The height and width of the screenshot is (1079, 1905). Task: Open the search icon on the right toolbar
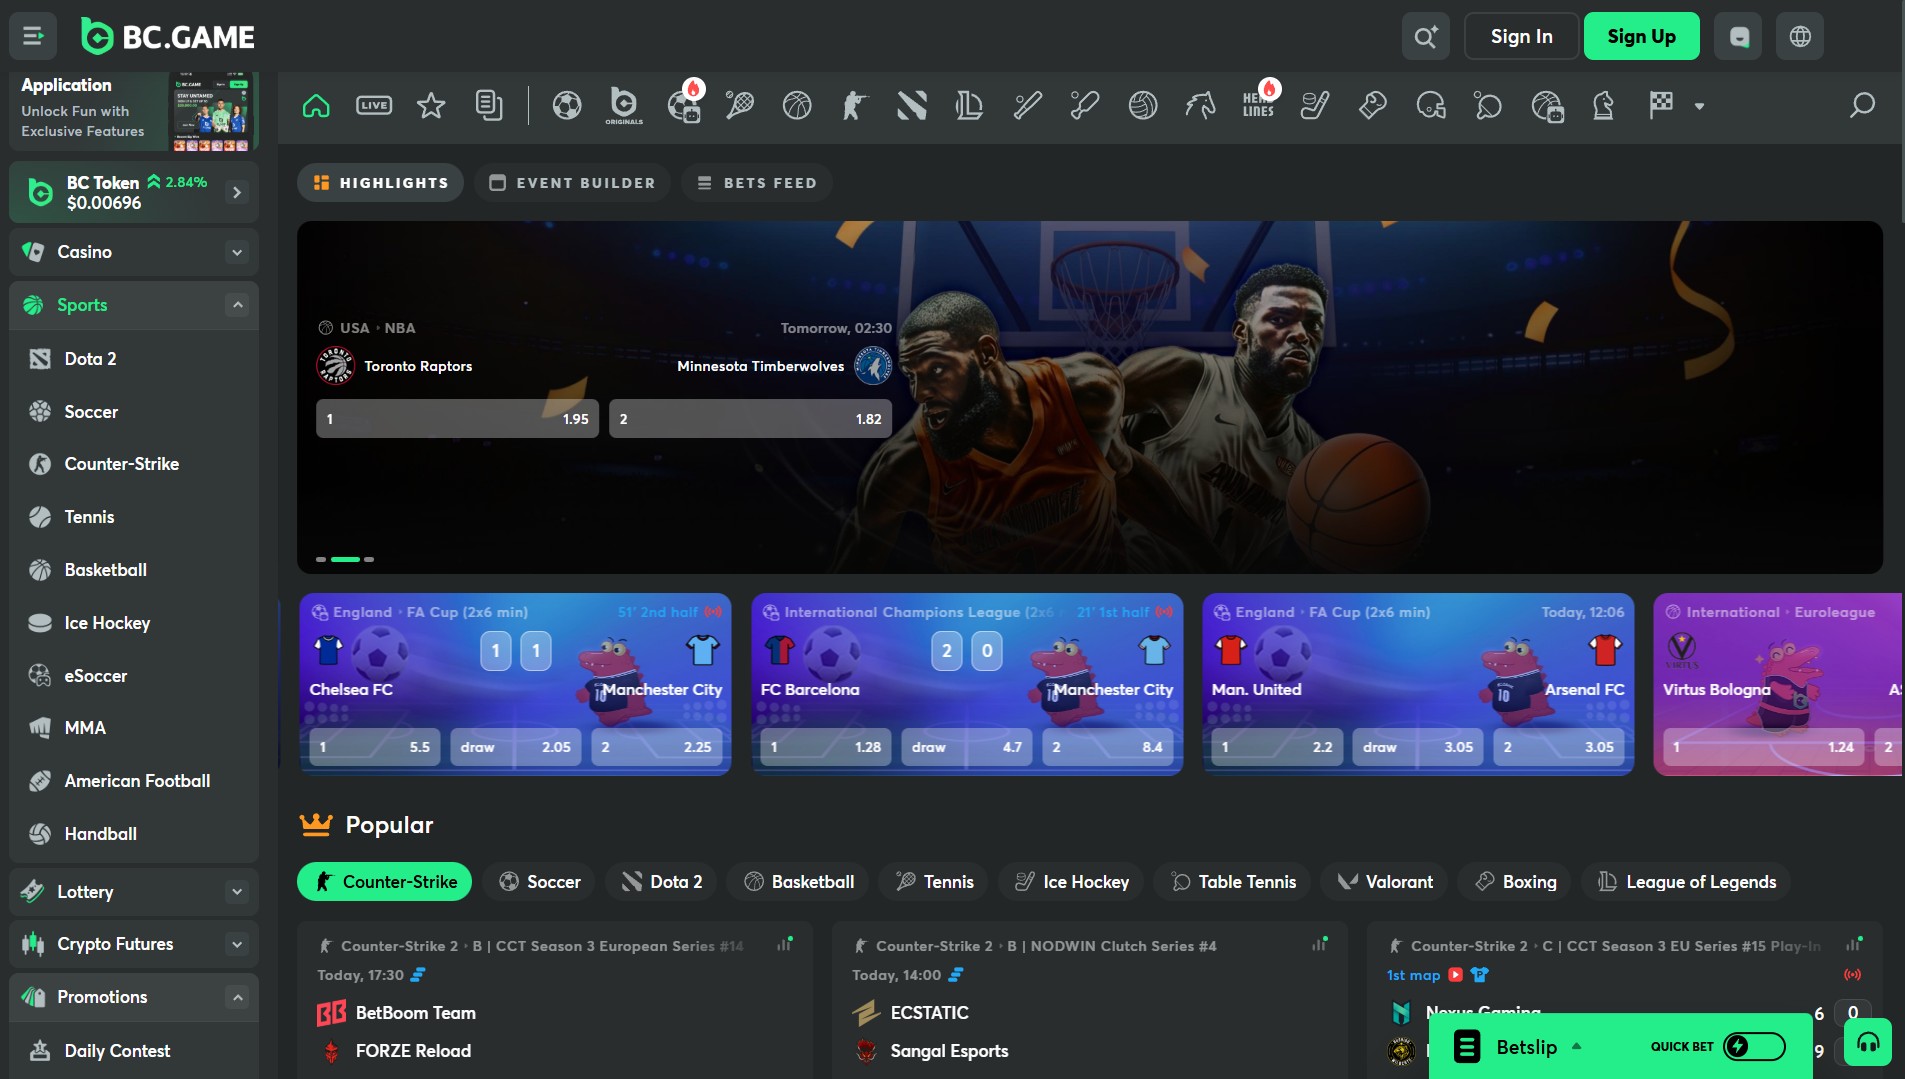tap(1862, 105)
